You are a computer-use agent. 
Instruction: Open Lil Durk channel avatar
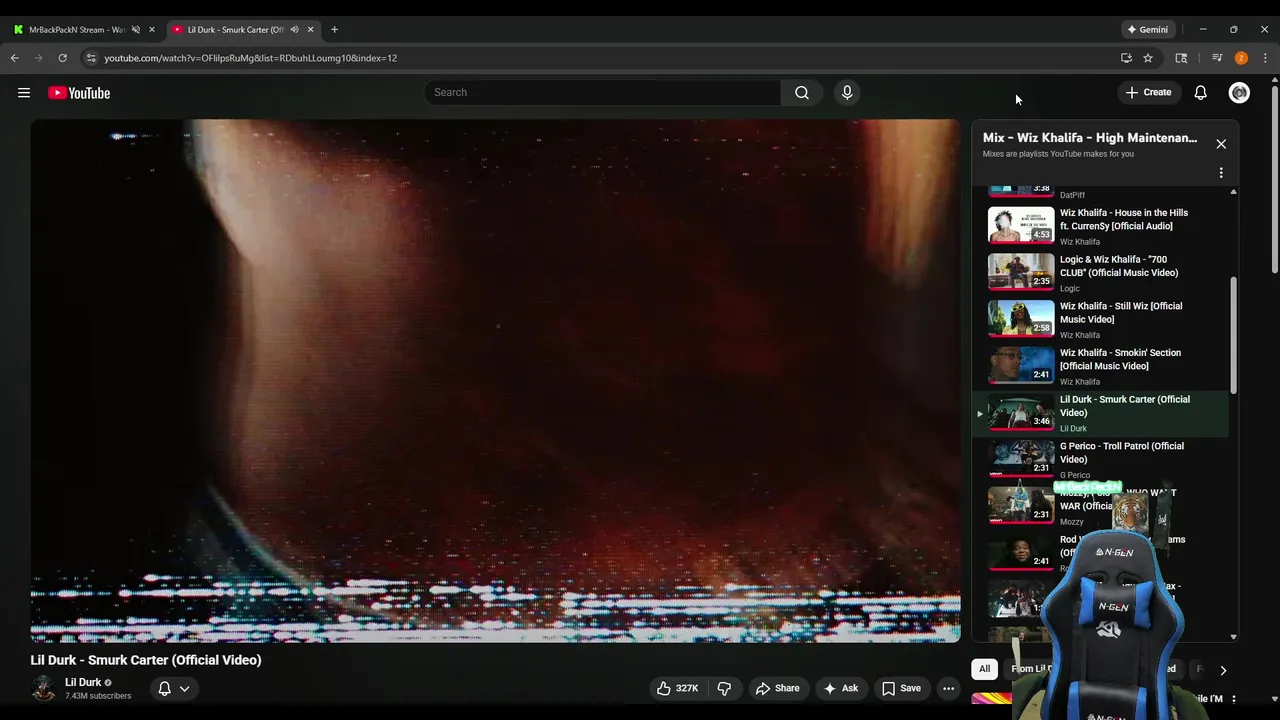(x=43, y=688)
